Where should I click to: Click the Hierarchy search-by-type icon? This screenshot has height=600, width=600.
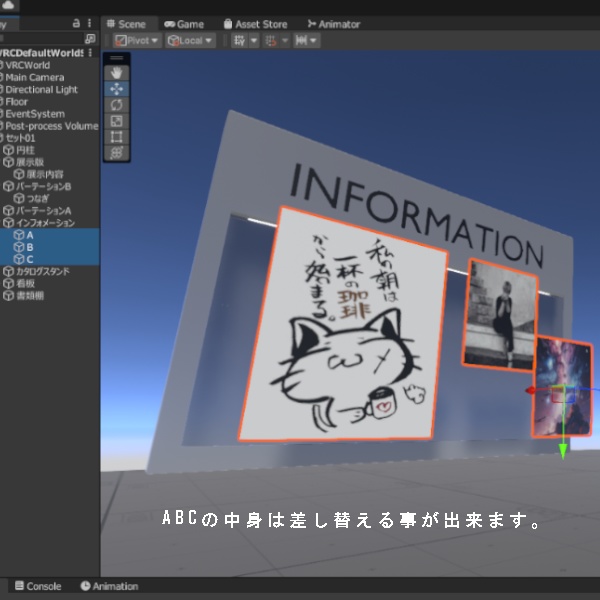coord(90,38)
